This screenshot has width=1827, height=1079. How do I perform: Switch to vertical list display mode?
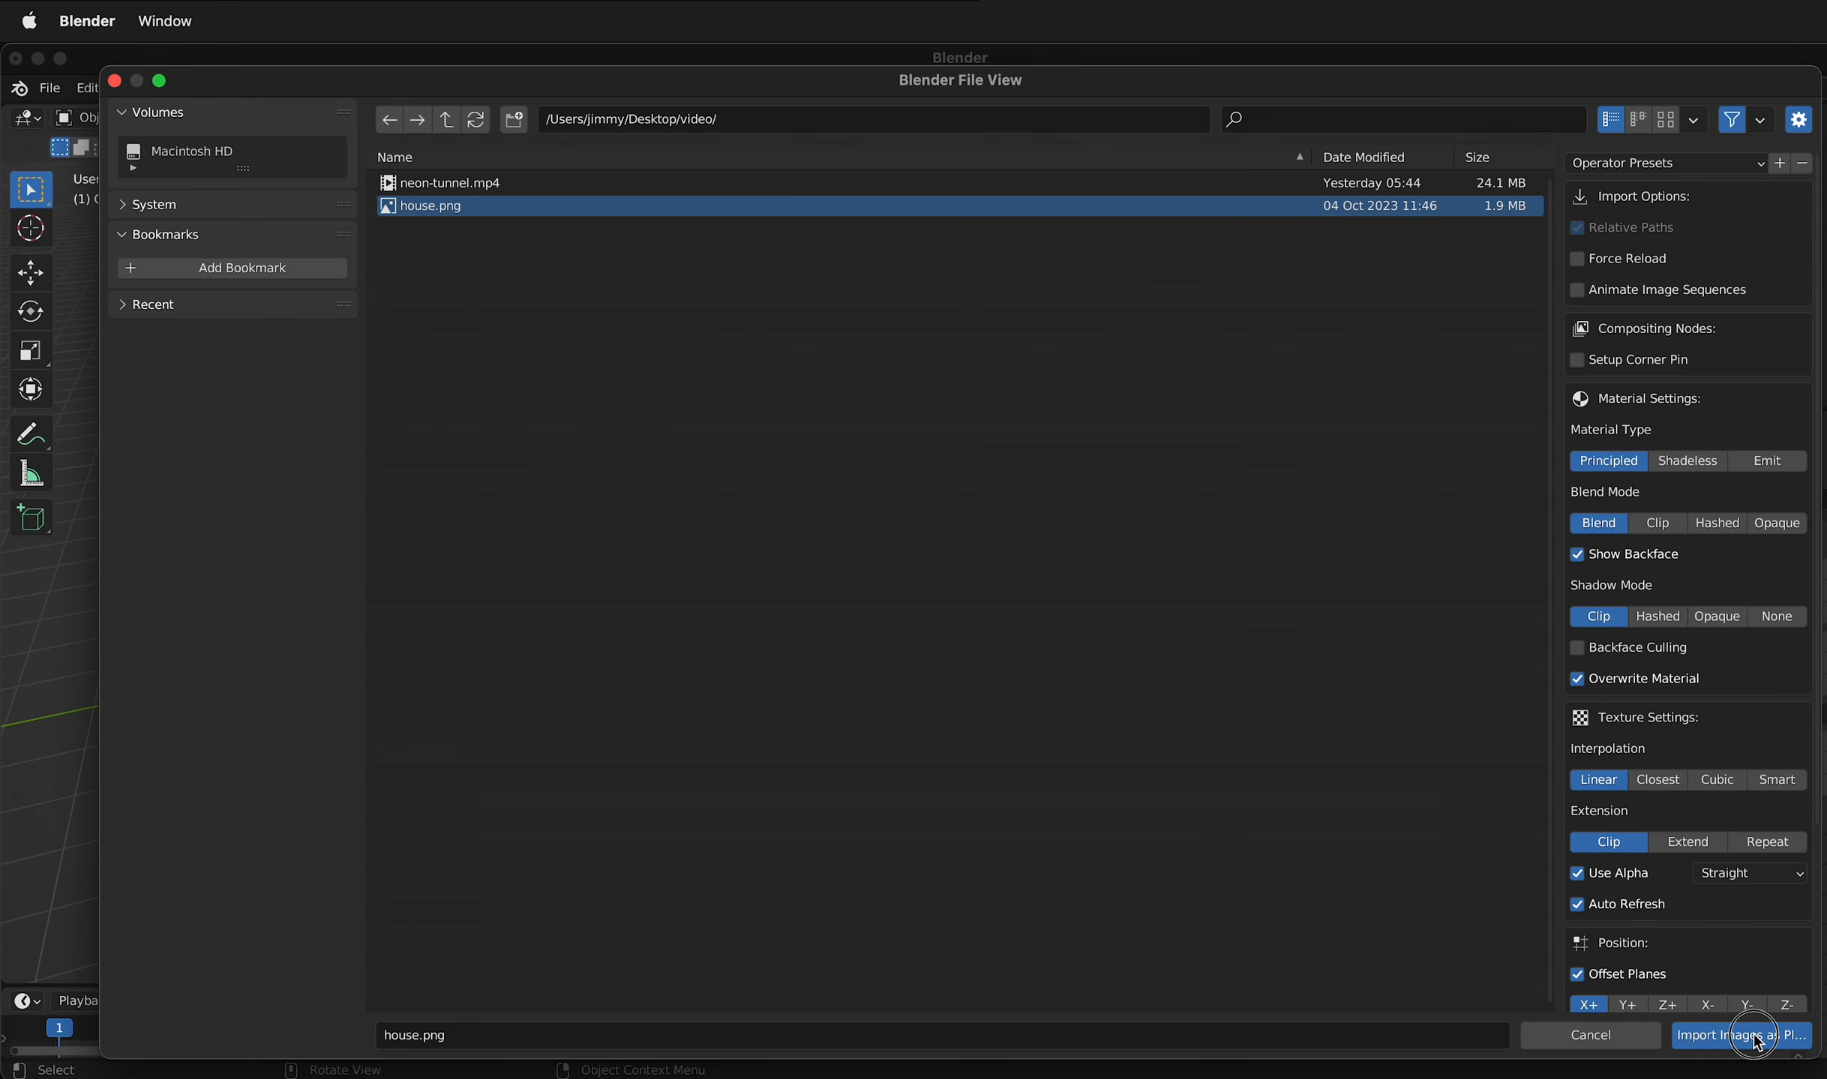coord(1610,120)
